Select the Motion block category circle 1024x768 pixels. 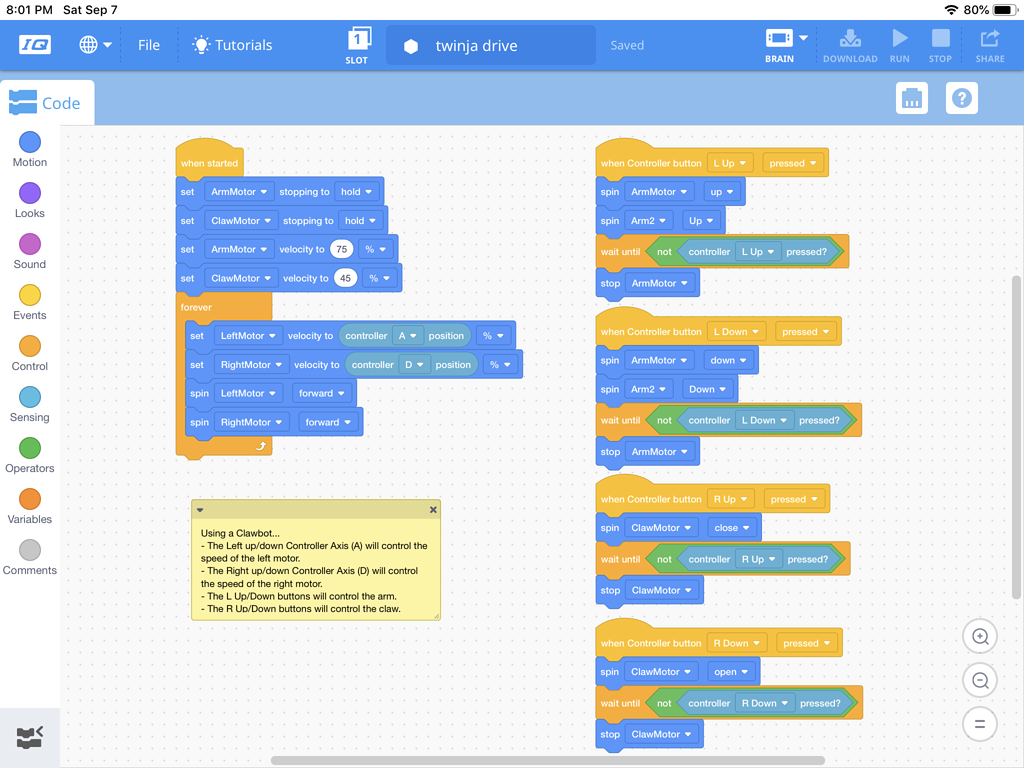pos(30,142)
